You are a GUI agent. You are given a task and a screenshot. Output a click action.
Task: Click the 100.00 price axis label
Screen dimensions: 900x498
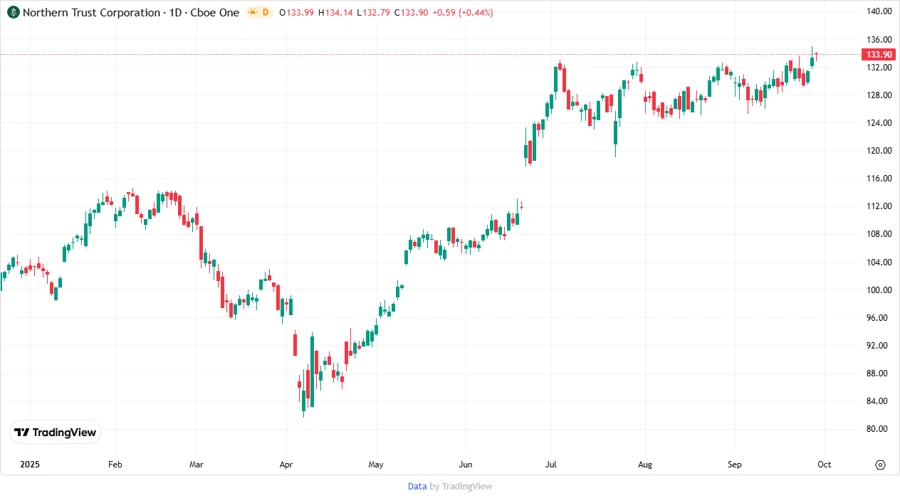[x=879, y=290]
